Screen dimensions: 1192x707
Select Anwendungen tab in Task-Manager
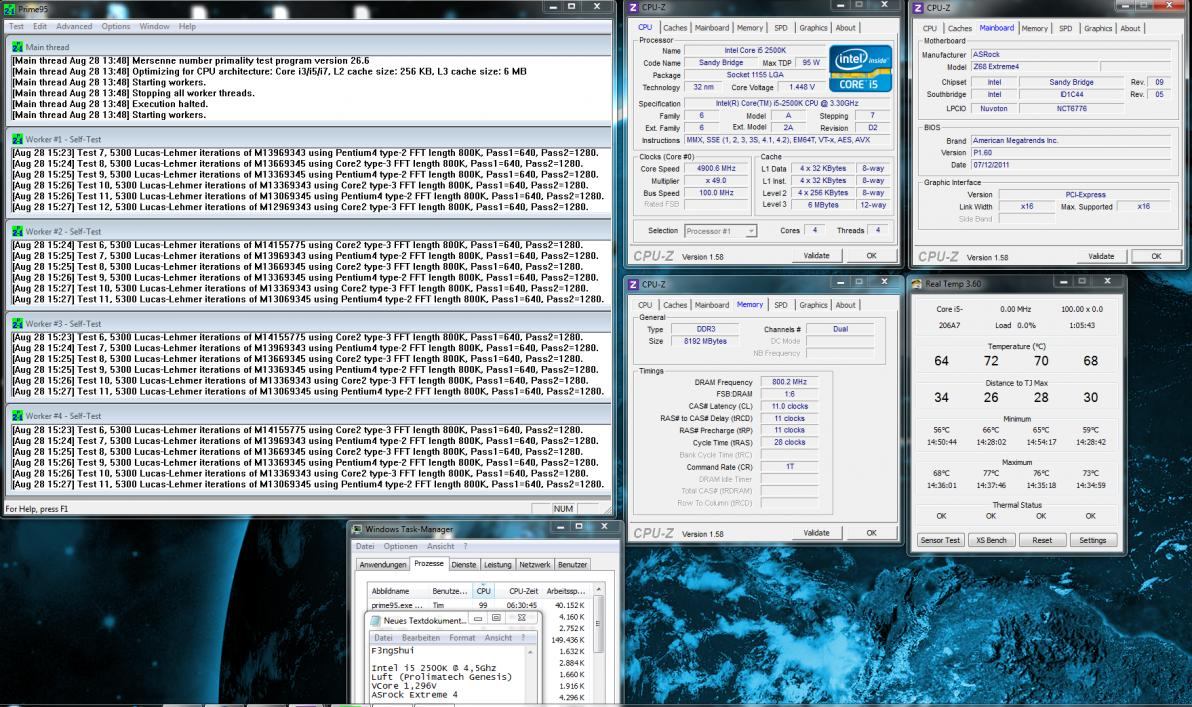(382, 565)
